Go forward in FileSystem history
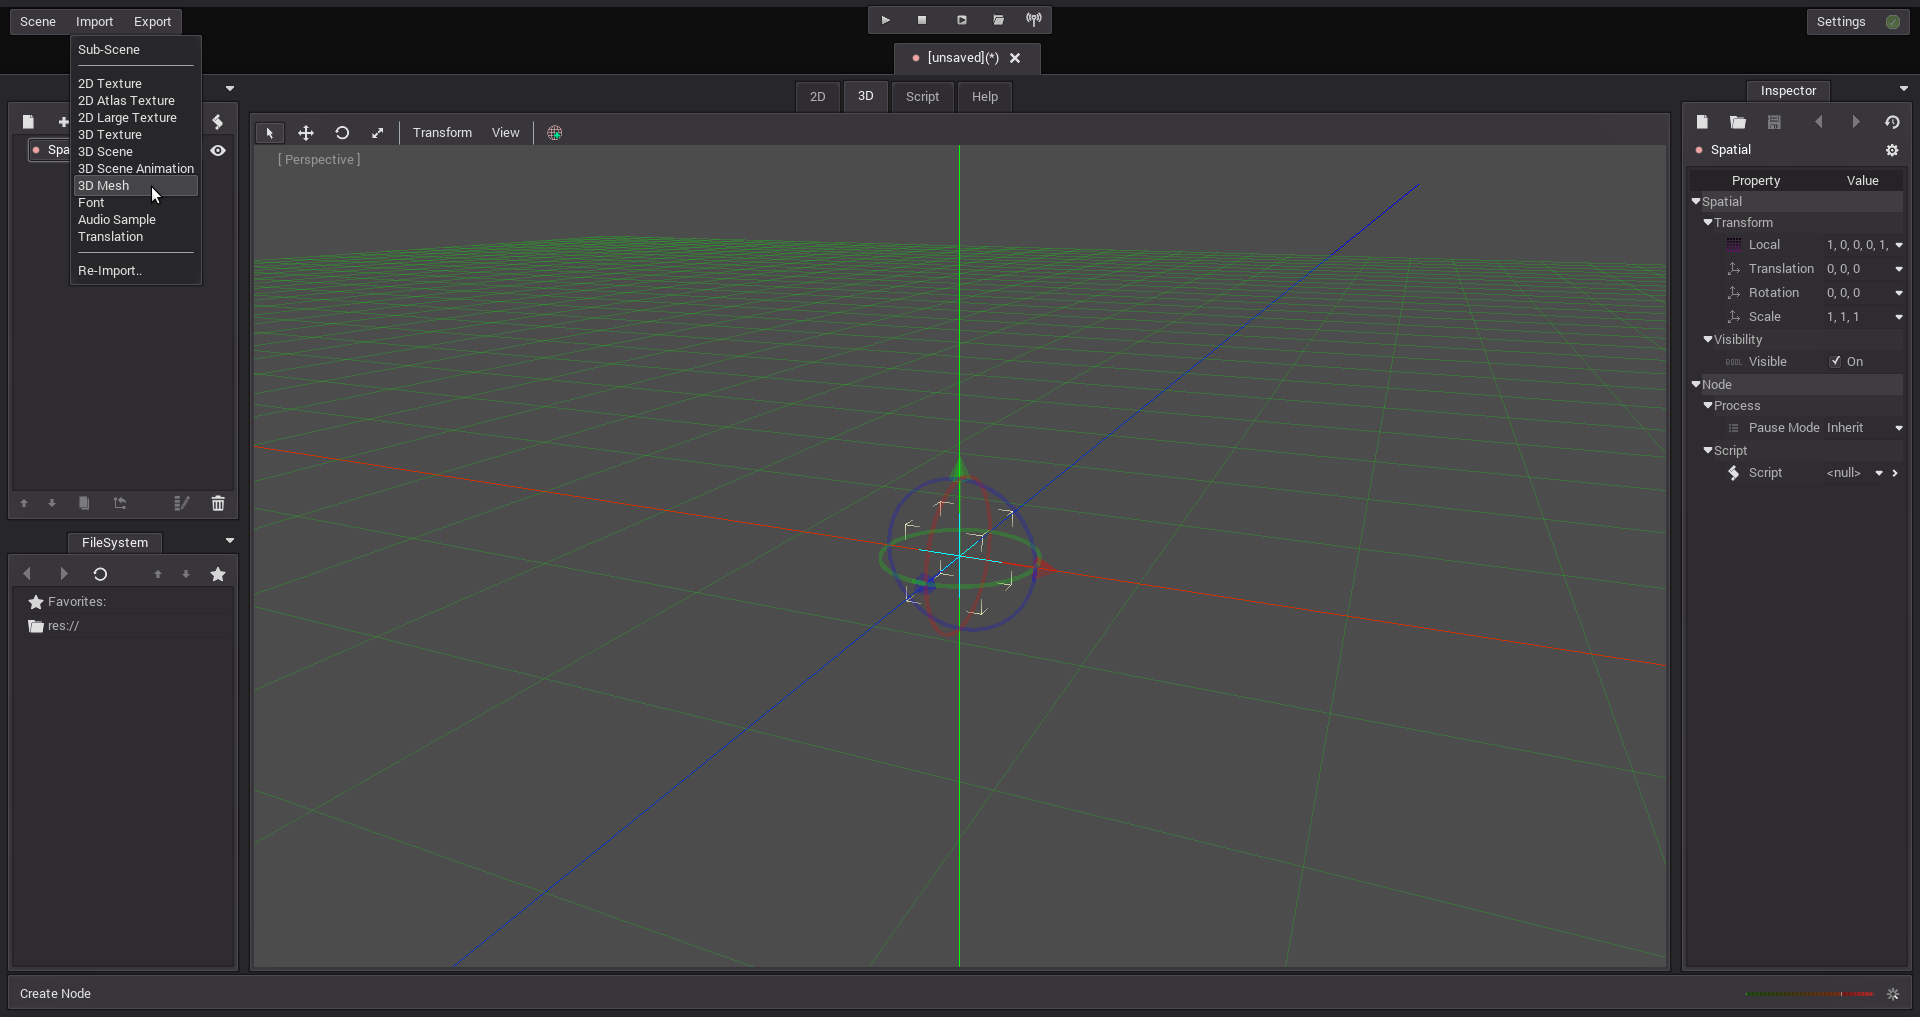Viewport: 1920px width, 1017px height. pos(64,574)
